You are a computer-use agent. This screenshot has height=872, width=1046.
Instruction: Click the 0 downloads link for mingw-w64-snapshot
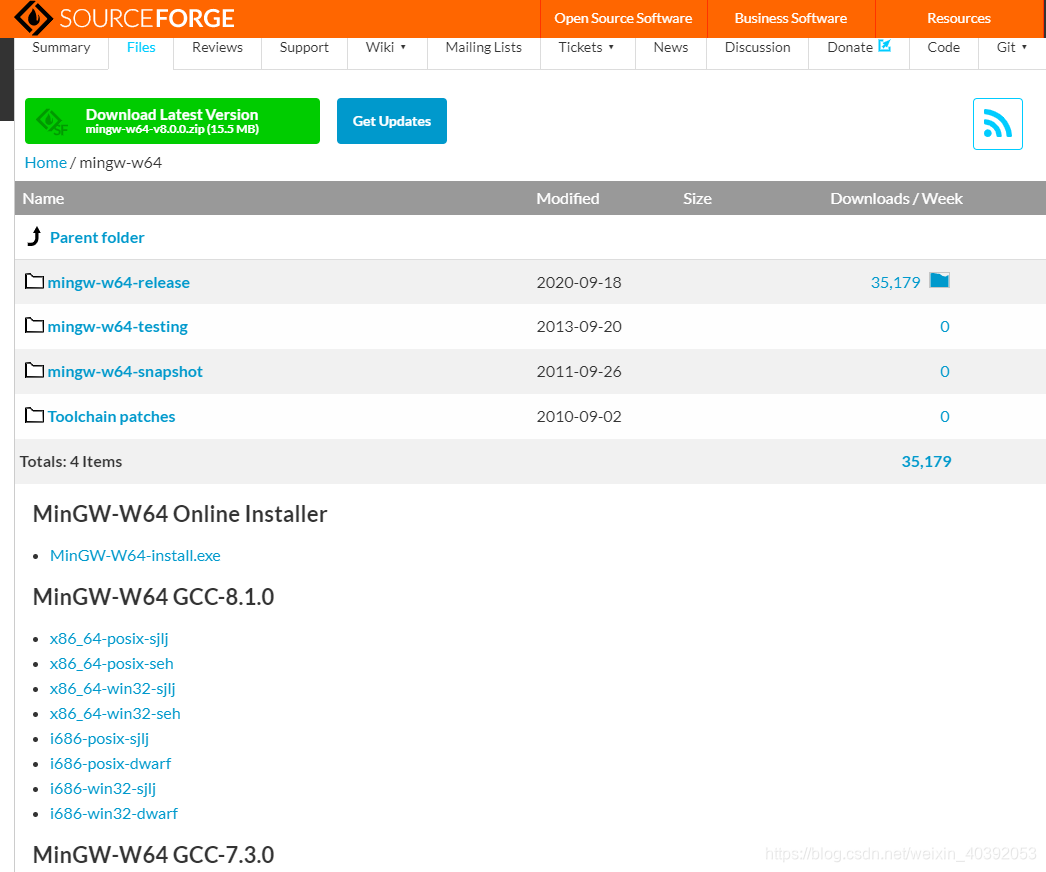coord(945,372)
